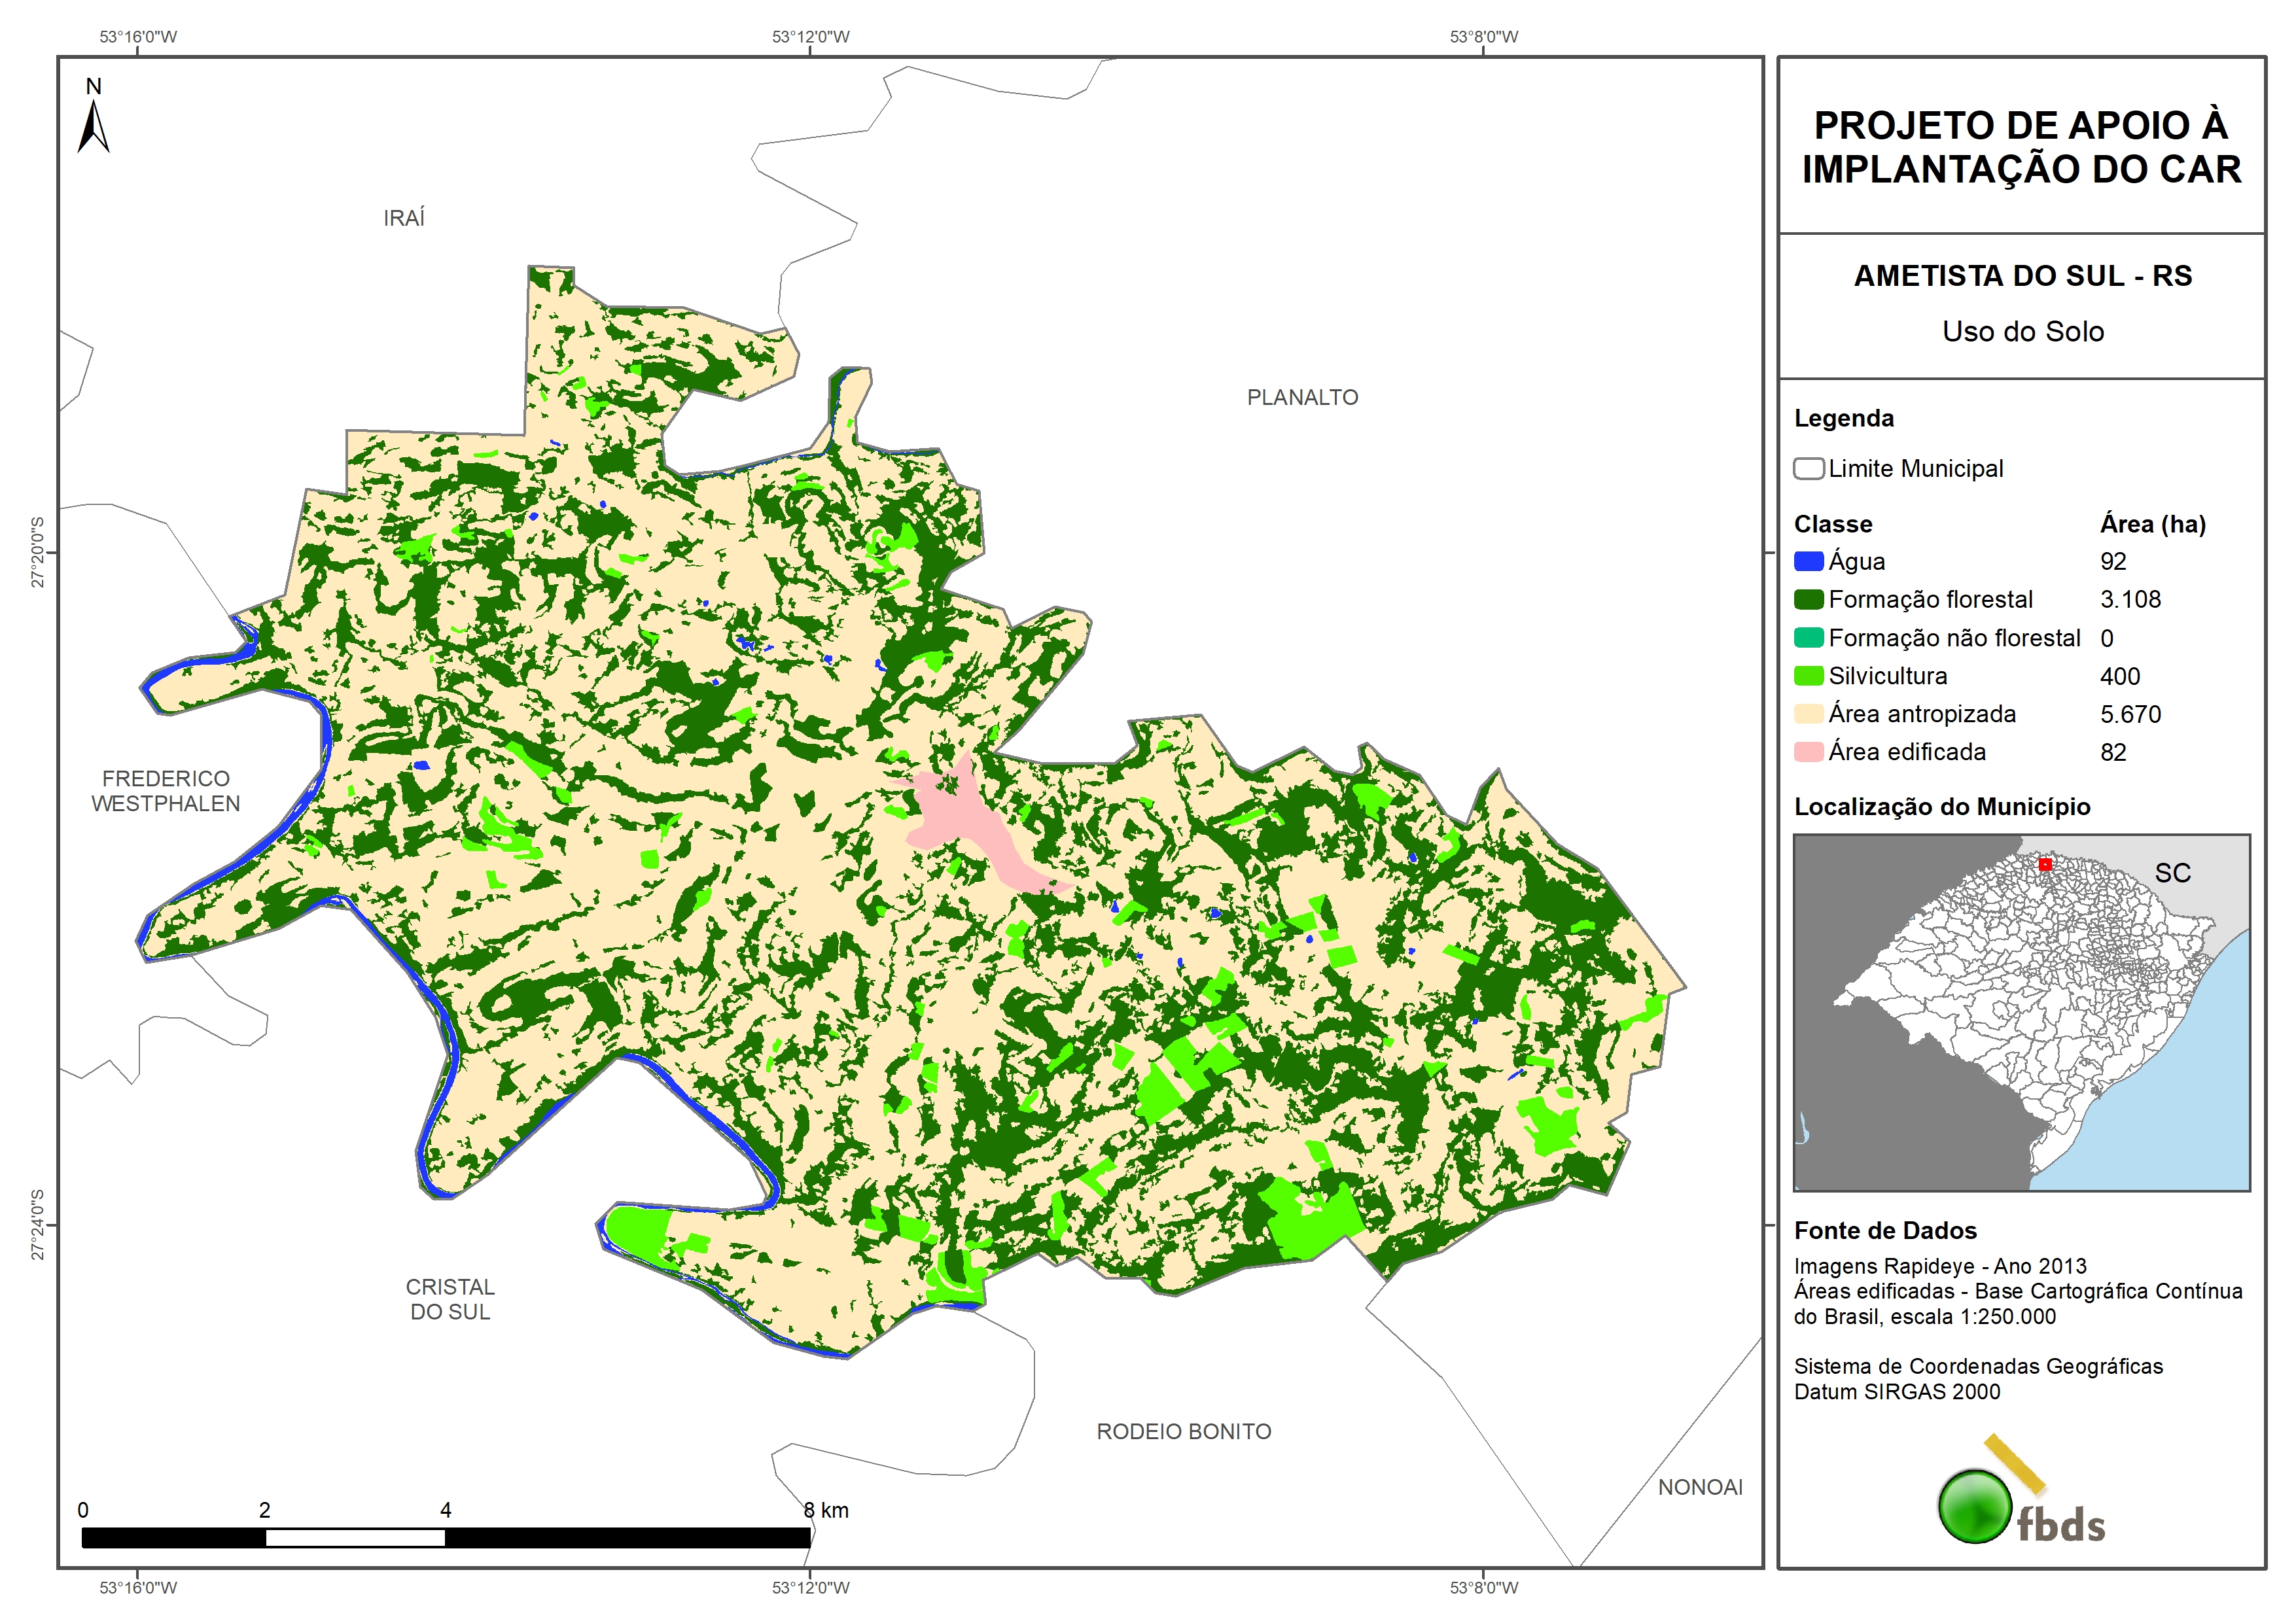Click the RODEIO BONITO label

click(x=1184, y=1431)
